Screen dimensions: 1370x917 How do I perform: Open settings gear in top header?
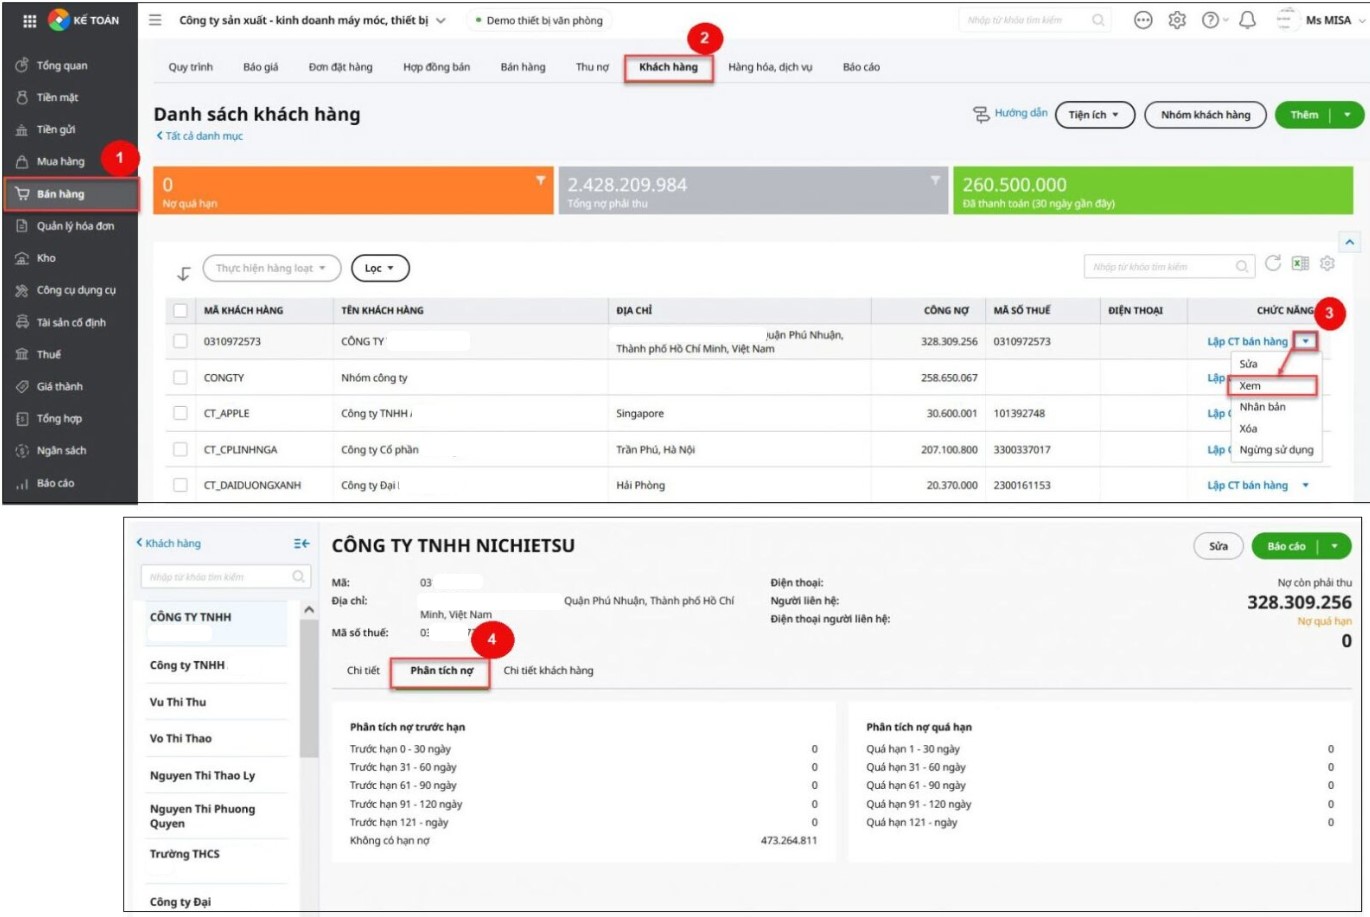point(1177,20)
